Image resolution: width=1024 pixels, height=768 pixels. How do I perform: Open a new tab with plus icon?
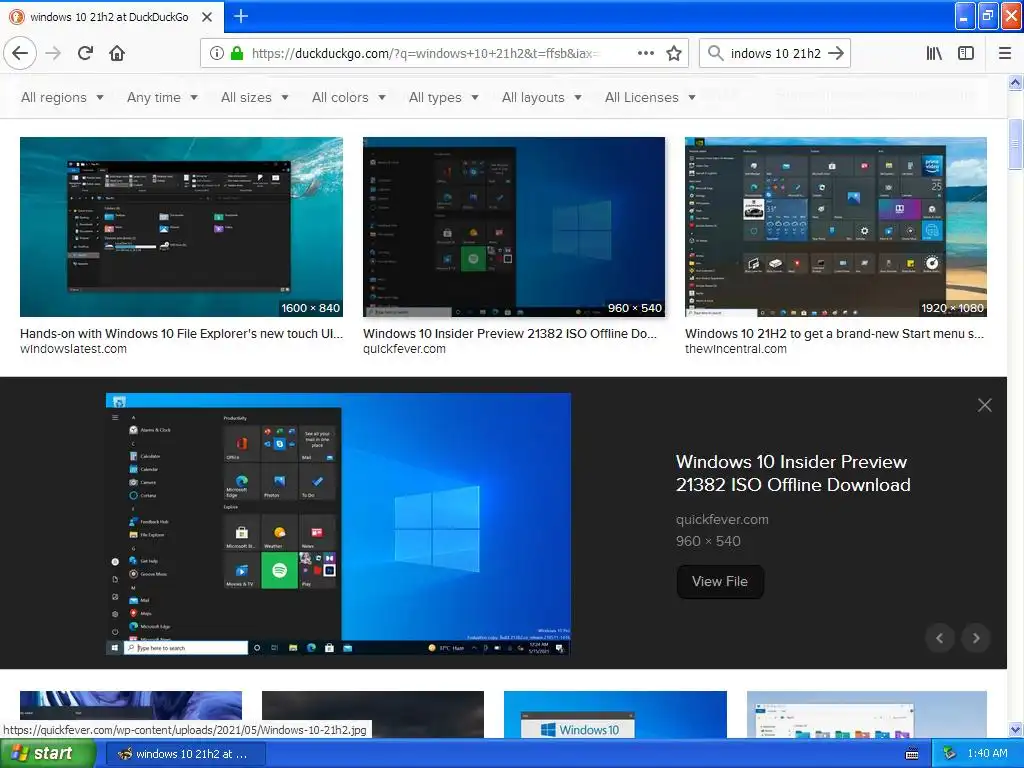click(241, 16)
